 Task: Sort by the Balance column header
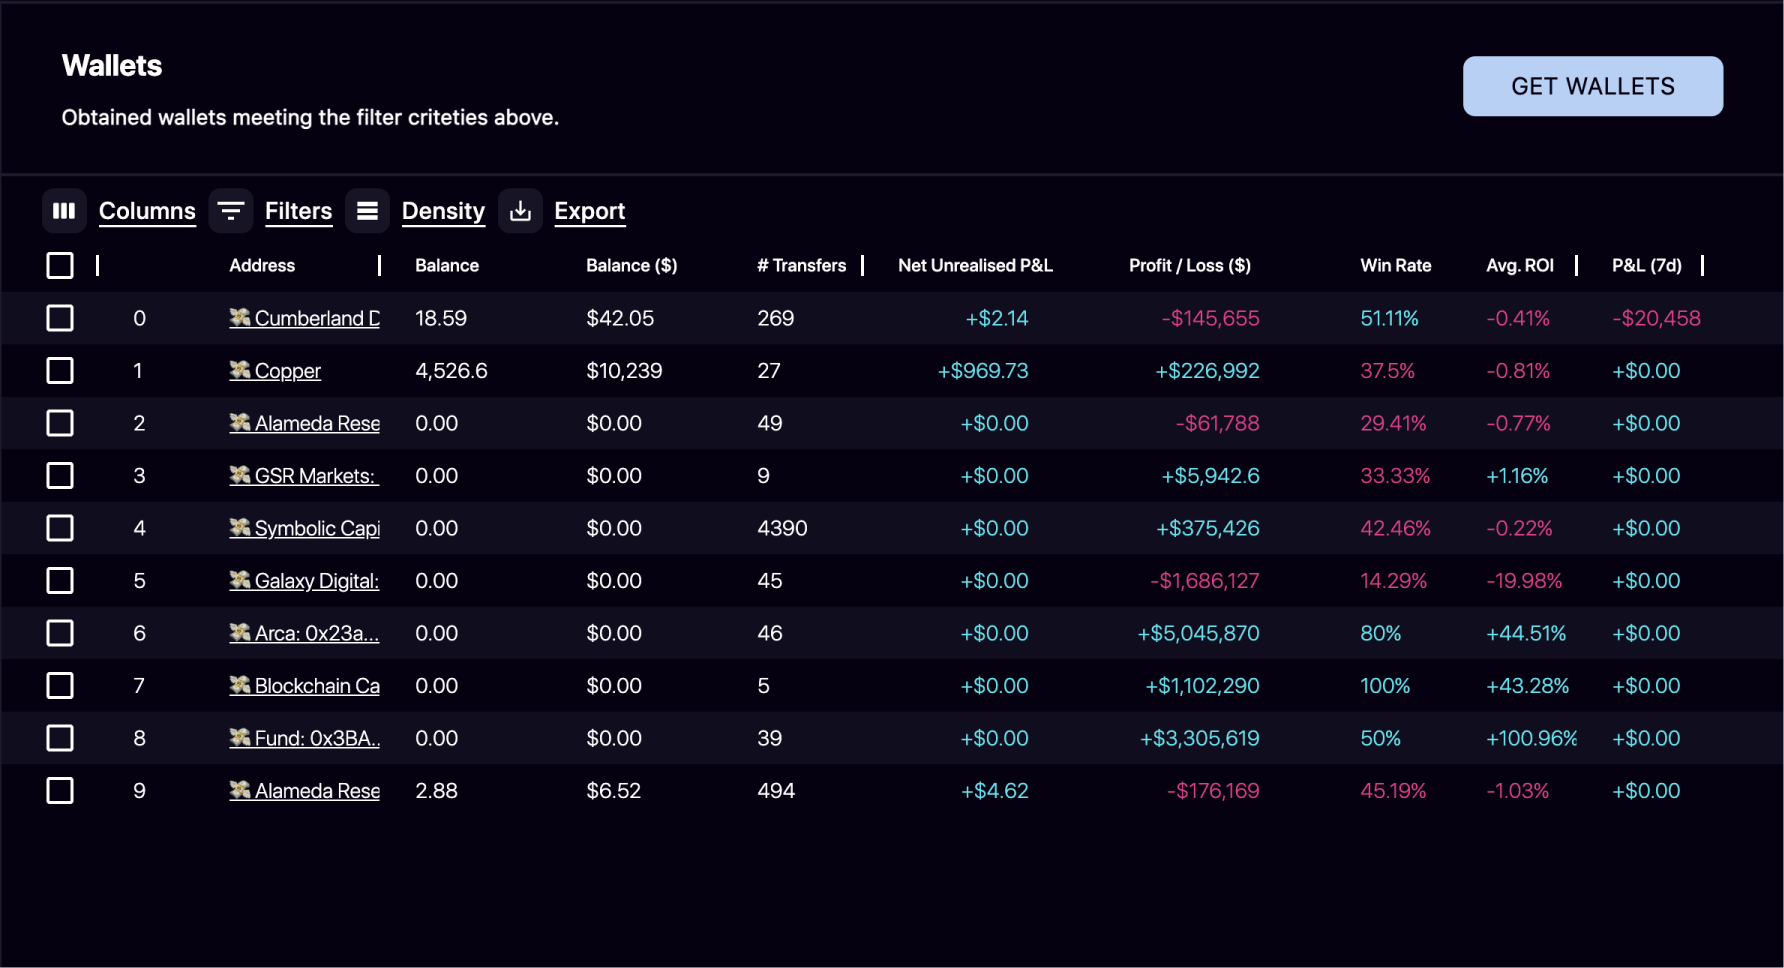pyautogui.click(x=447, y=265)
